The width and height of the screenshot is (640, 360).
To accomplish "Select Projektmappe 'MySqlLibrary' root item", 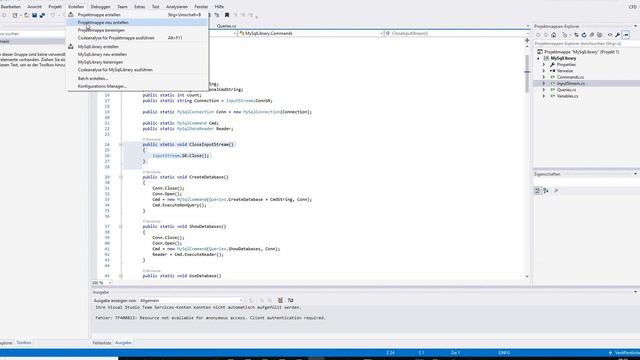I will (581, 52).
